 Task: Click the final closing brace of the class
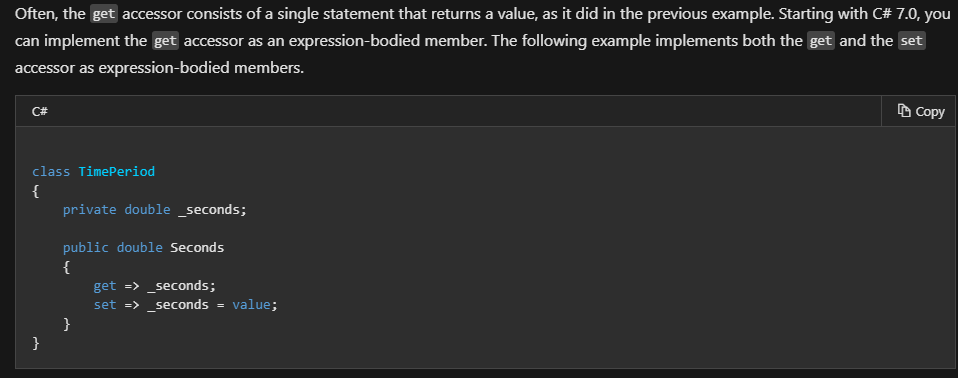tap(36, 343)
